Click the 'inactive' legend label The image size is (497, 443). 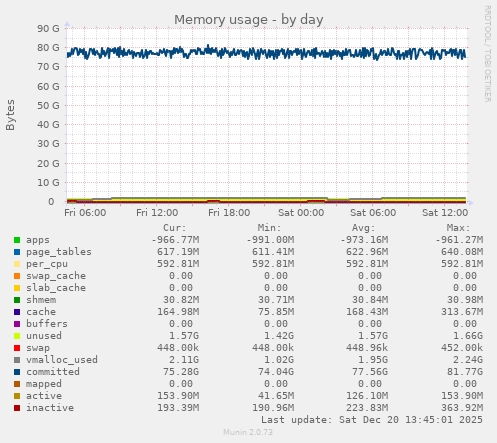(50, 408)
